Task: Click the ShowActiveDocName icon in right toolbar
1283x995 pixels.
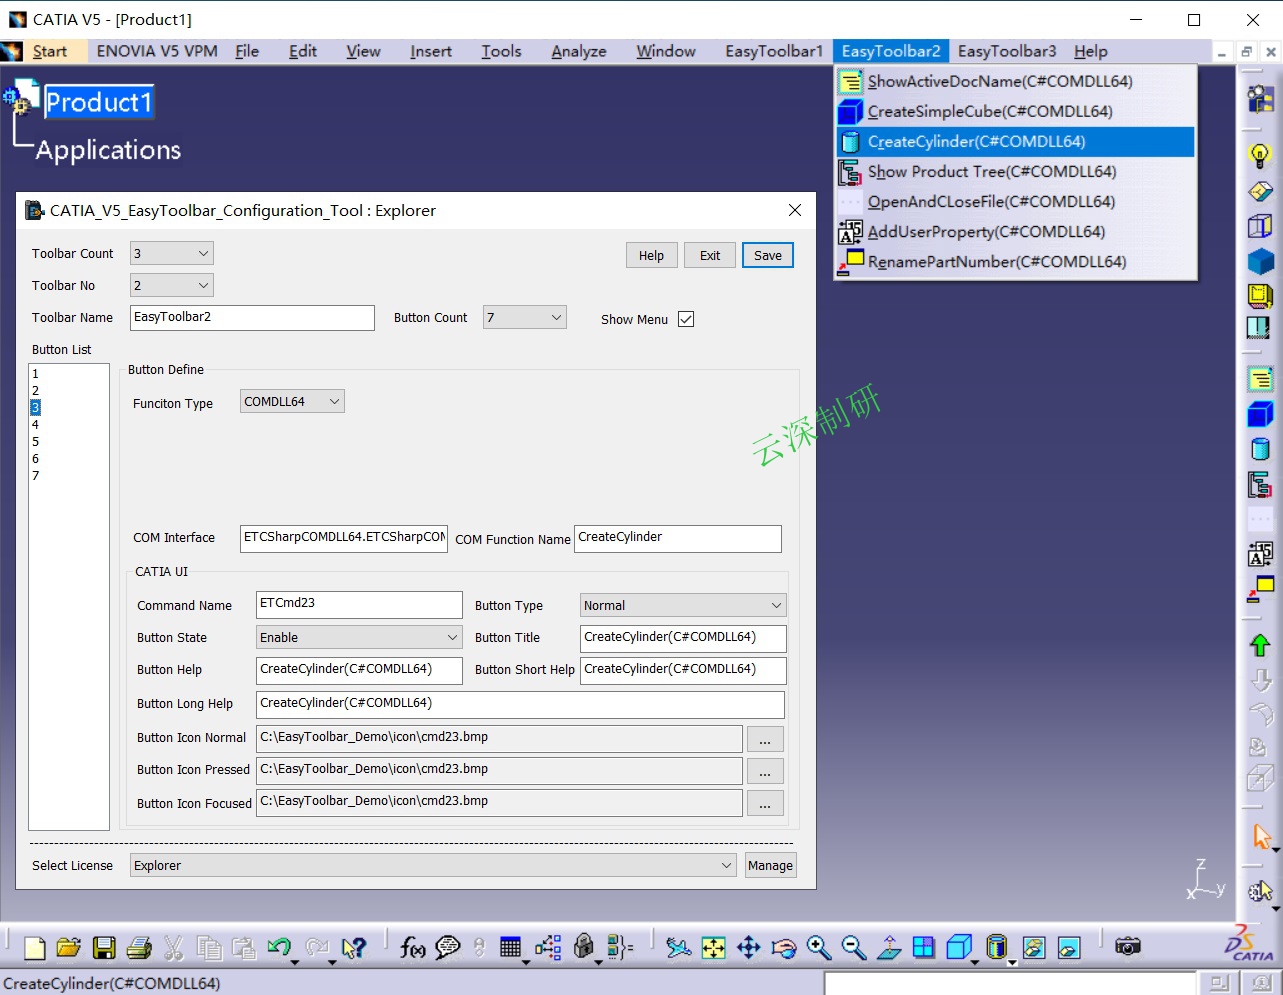Action: [x=1260, y=379]
